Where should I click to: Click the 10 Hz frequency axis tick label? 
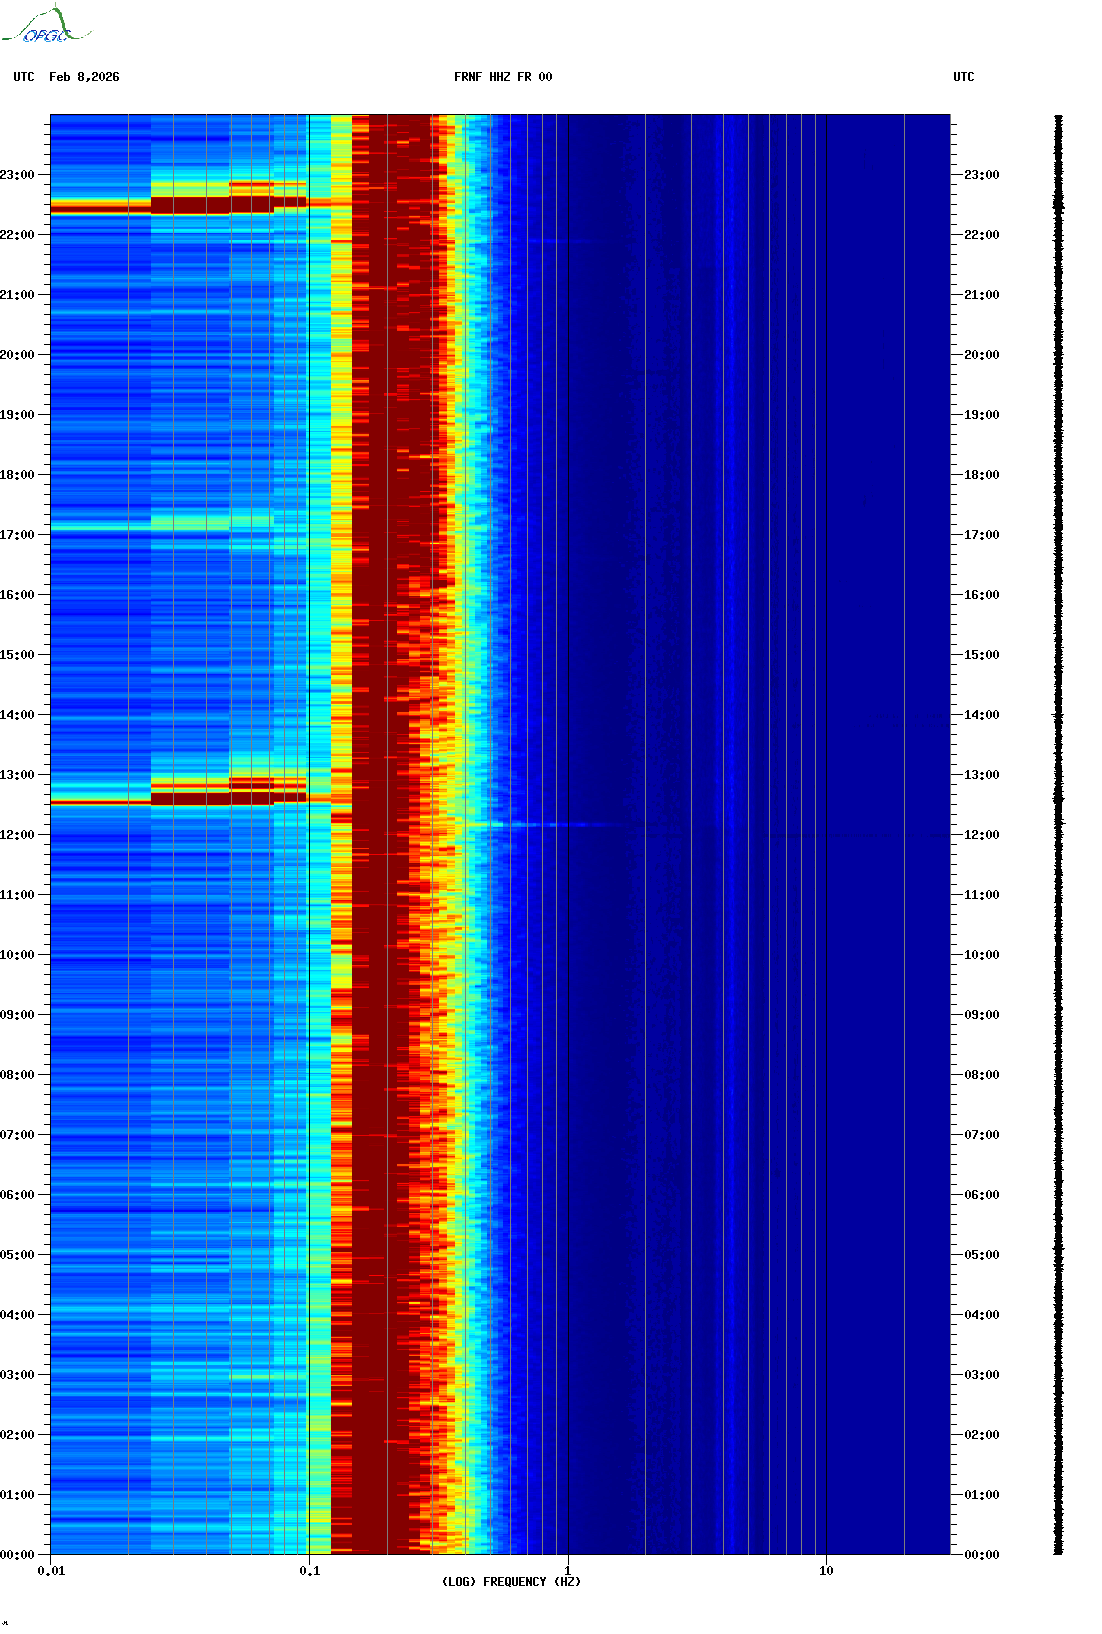826,1571
